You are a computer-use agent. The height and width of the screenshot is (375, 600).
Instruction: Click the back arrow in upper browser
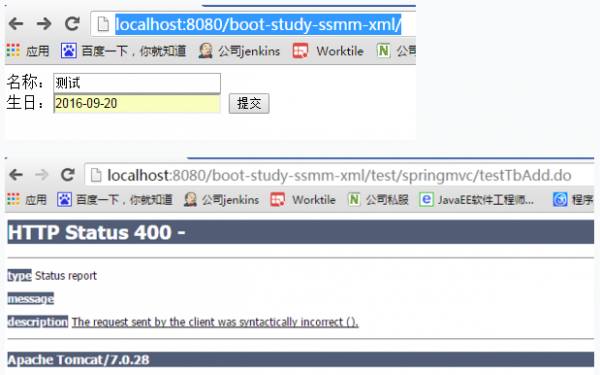(x=16, y=24)
